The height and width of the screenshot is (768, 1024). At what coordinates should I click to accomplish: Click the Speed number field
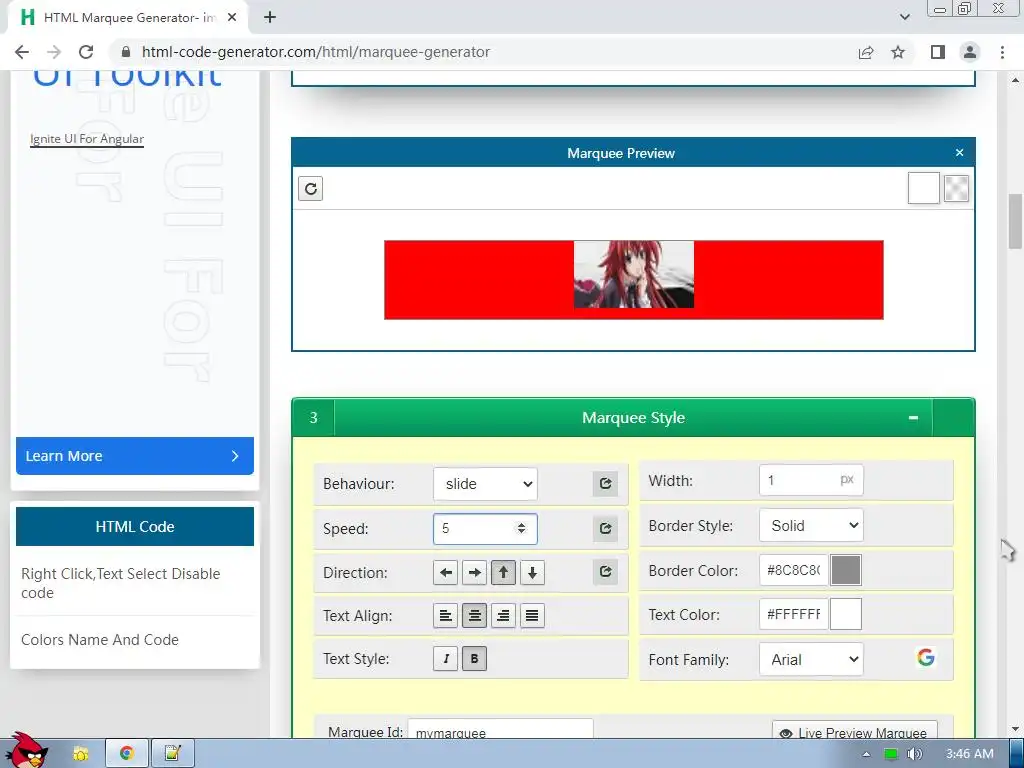point(485,528)
